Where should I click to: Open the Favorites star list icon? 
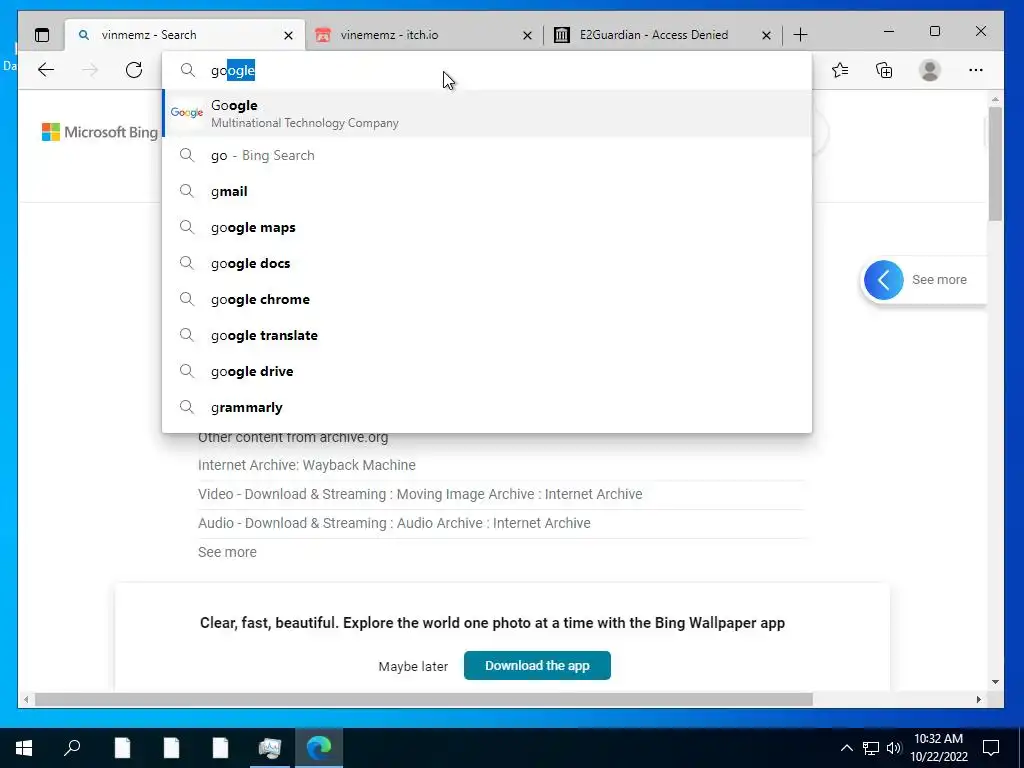point(840,70)
